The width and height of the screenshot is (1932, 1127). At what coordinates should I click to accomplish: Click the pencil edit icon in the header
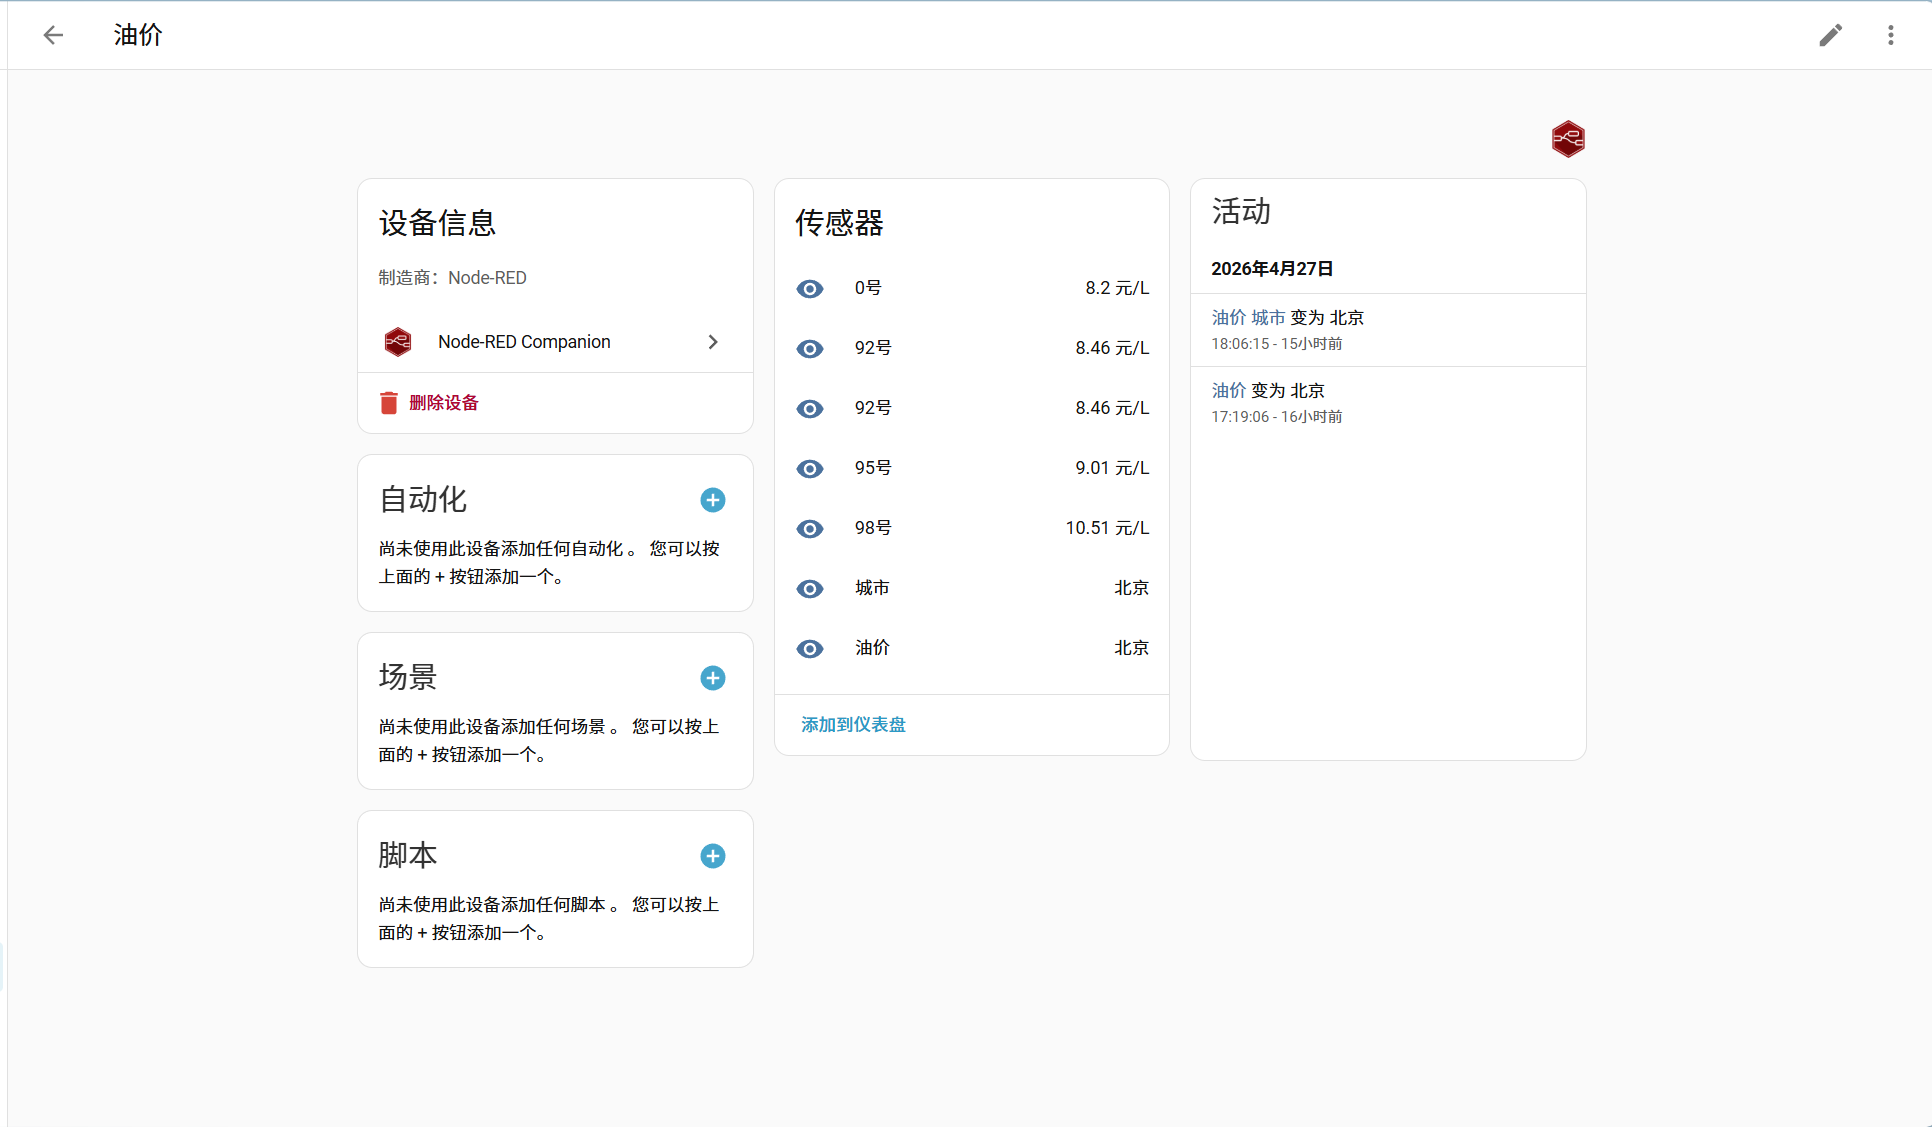(x=1830, y=34)
